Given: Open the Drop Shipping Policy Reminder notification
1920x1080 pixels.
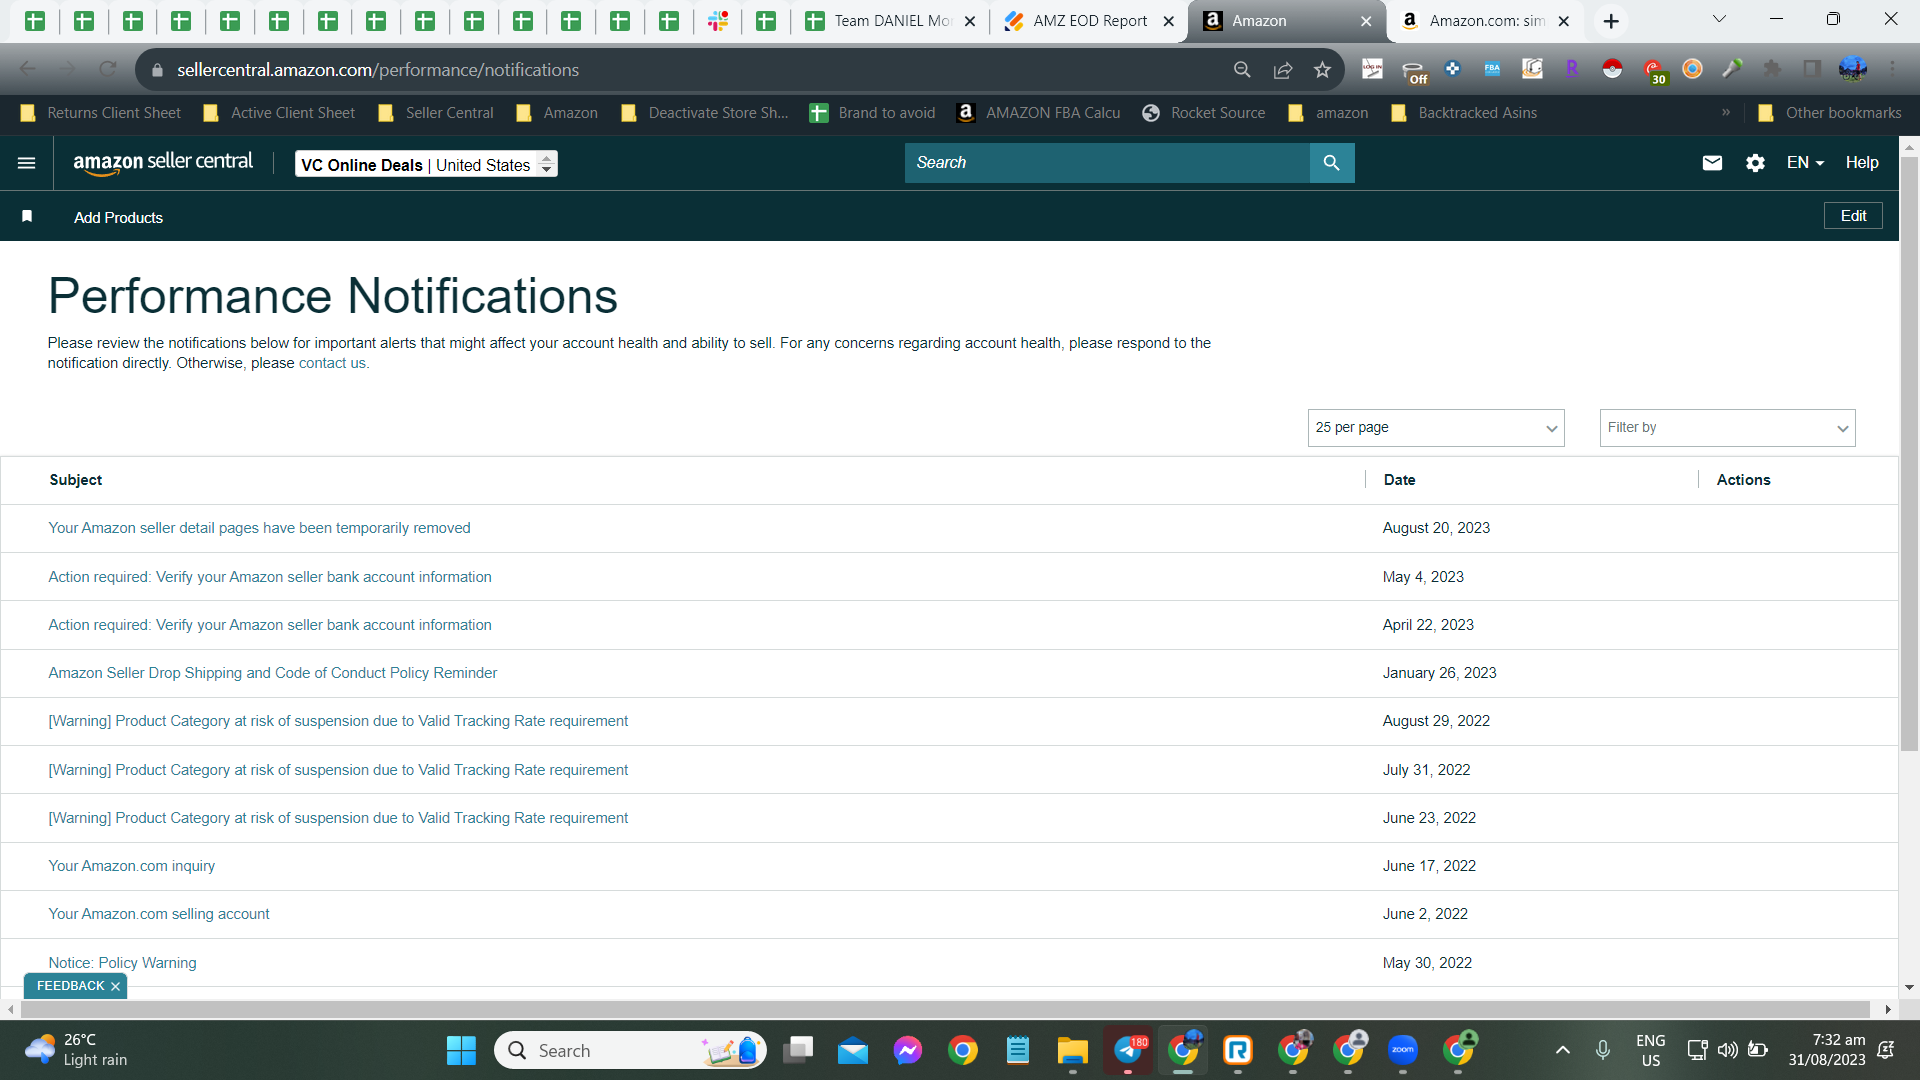Looking at the screenshot, I should click(x=273, y=673).
